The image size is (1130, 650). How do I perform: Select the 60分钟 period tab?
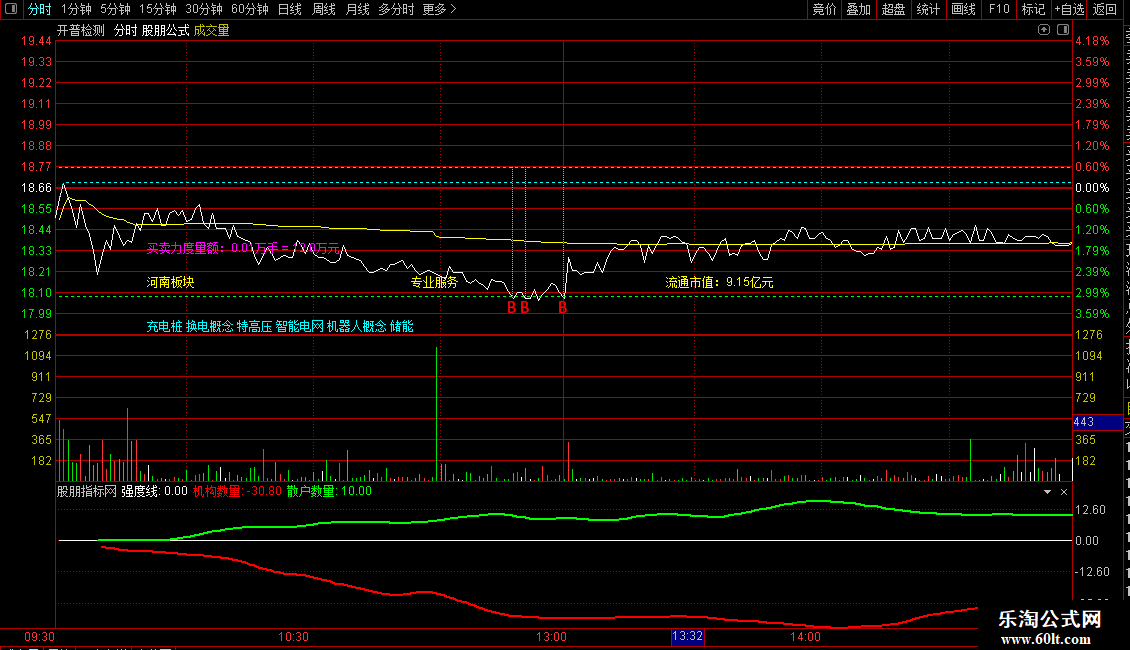pyautogui.click(x=250, y=9)
